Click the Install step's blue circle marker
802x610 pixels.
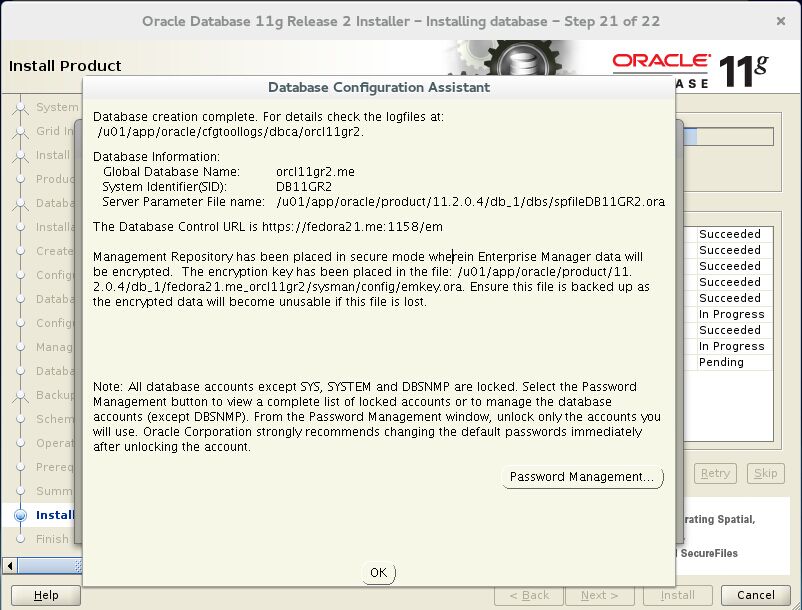[20, 515]
